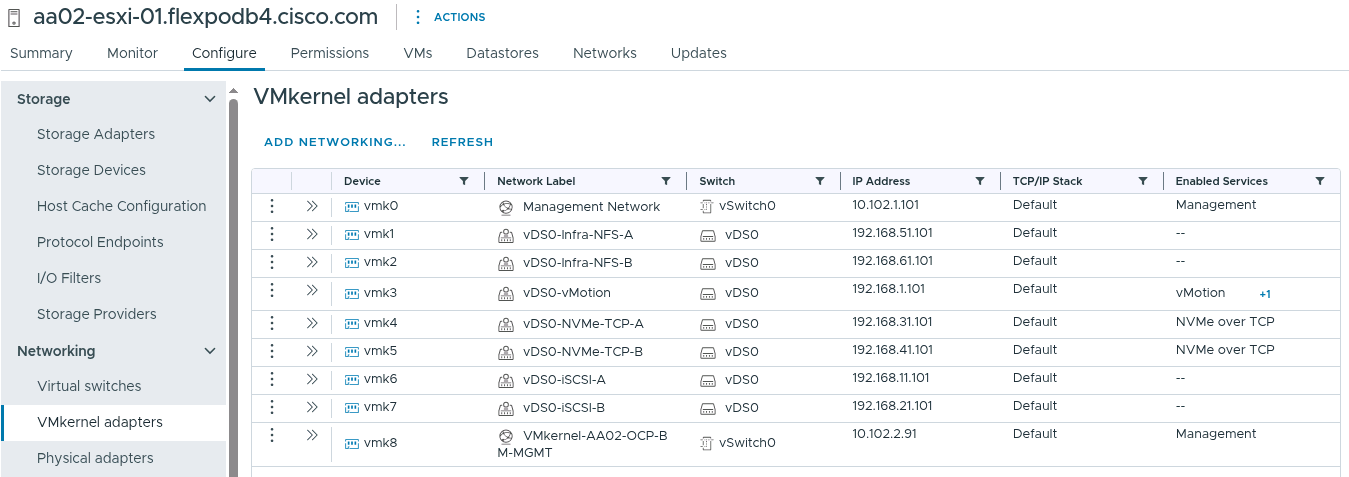This screenshot has height=477, width=1349.
Task: Click the vDS0-iSCSI-B port group icon
Action: [505, 408]
